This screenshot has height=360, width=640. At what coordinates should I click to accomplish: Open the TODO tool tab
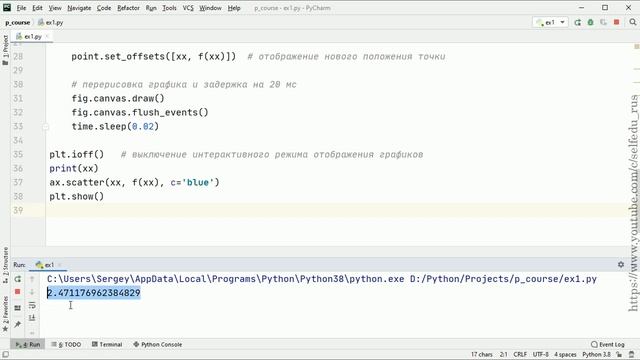tap(66, 344)
